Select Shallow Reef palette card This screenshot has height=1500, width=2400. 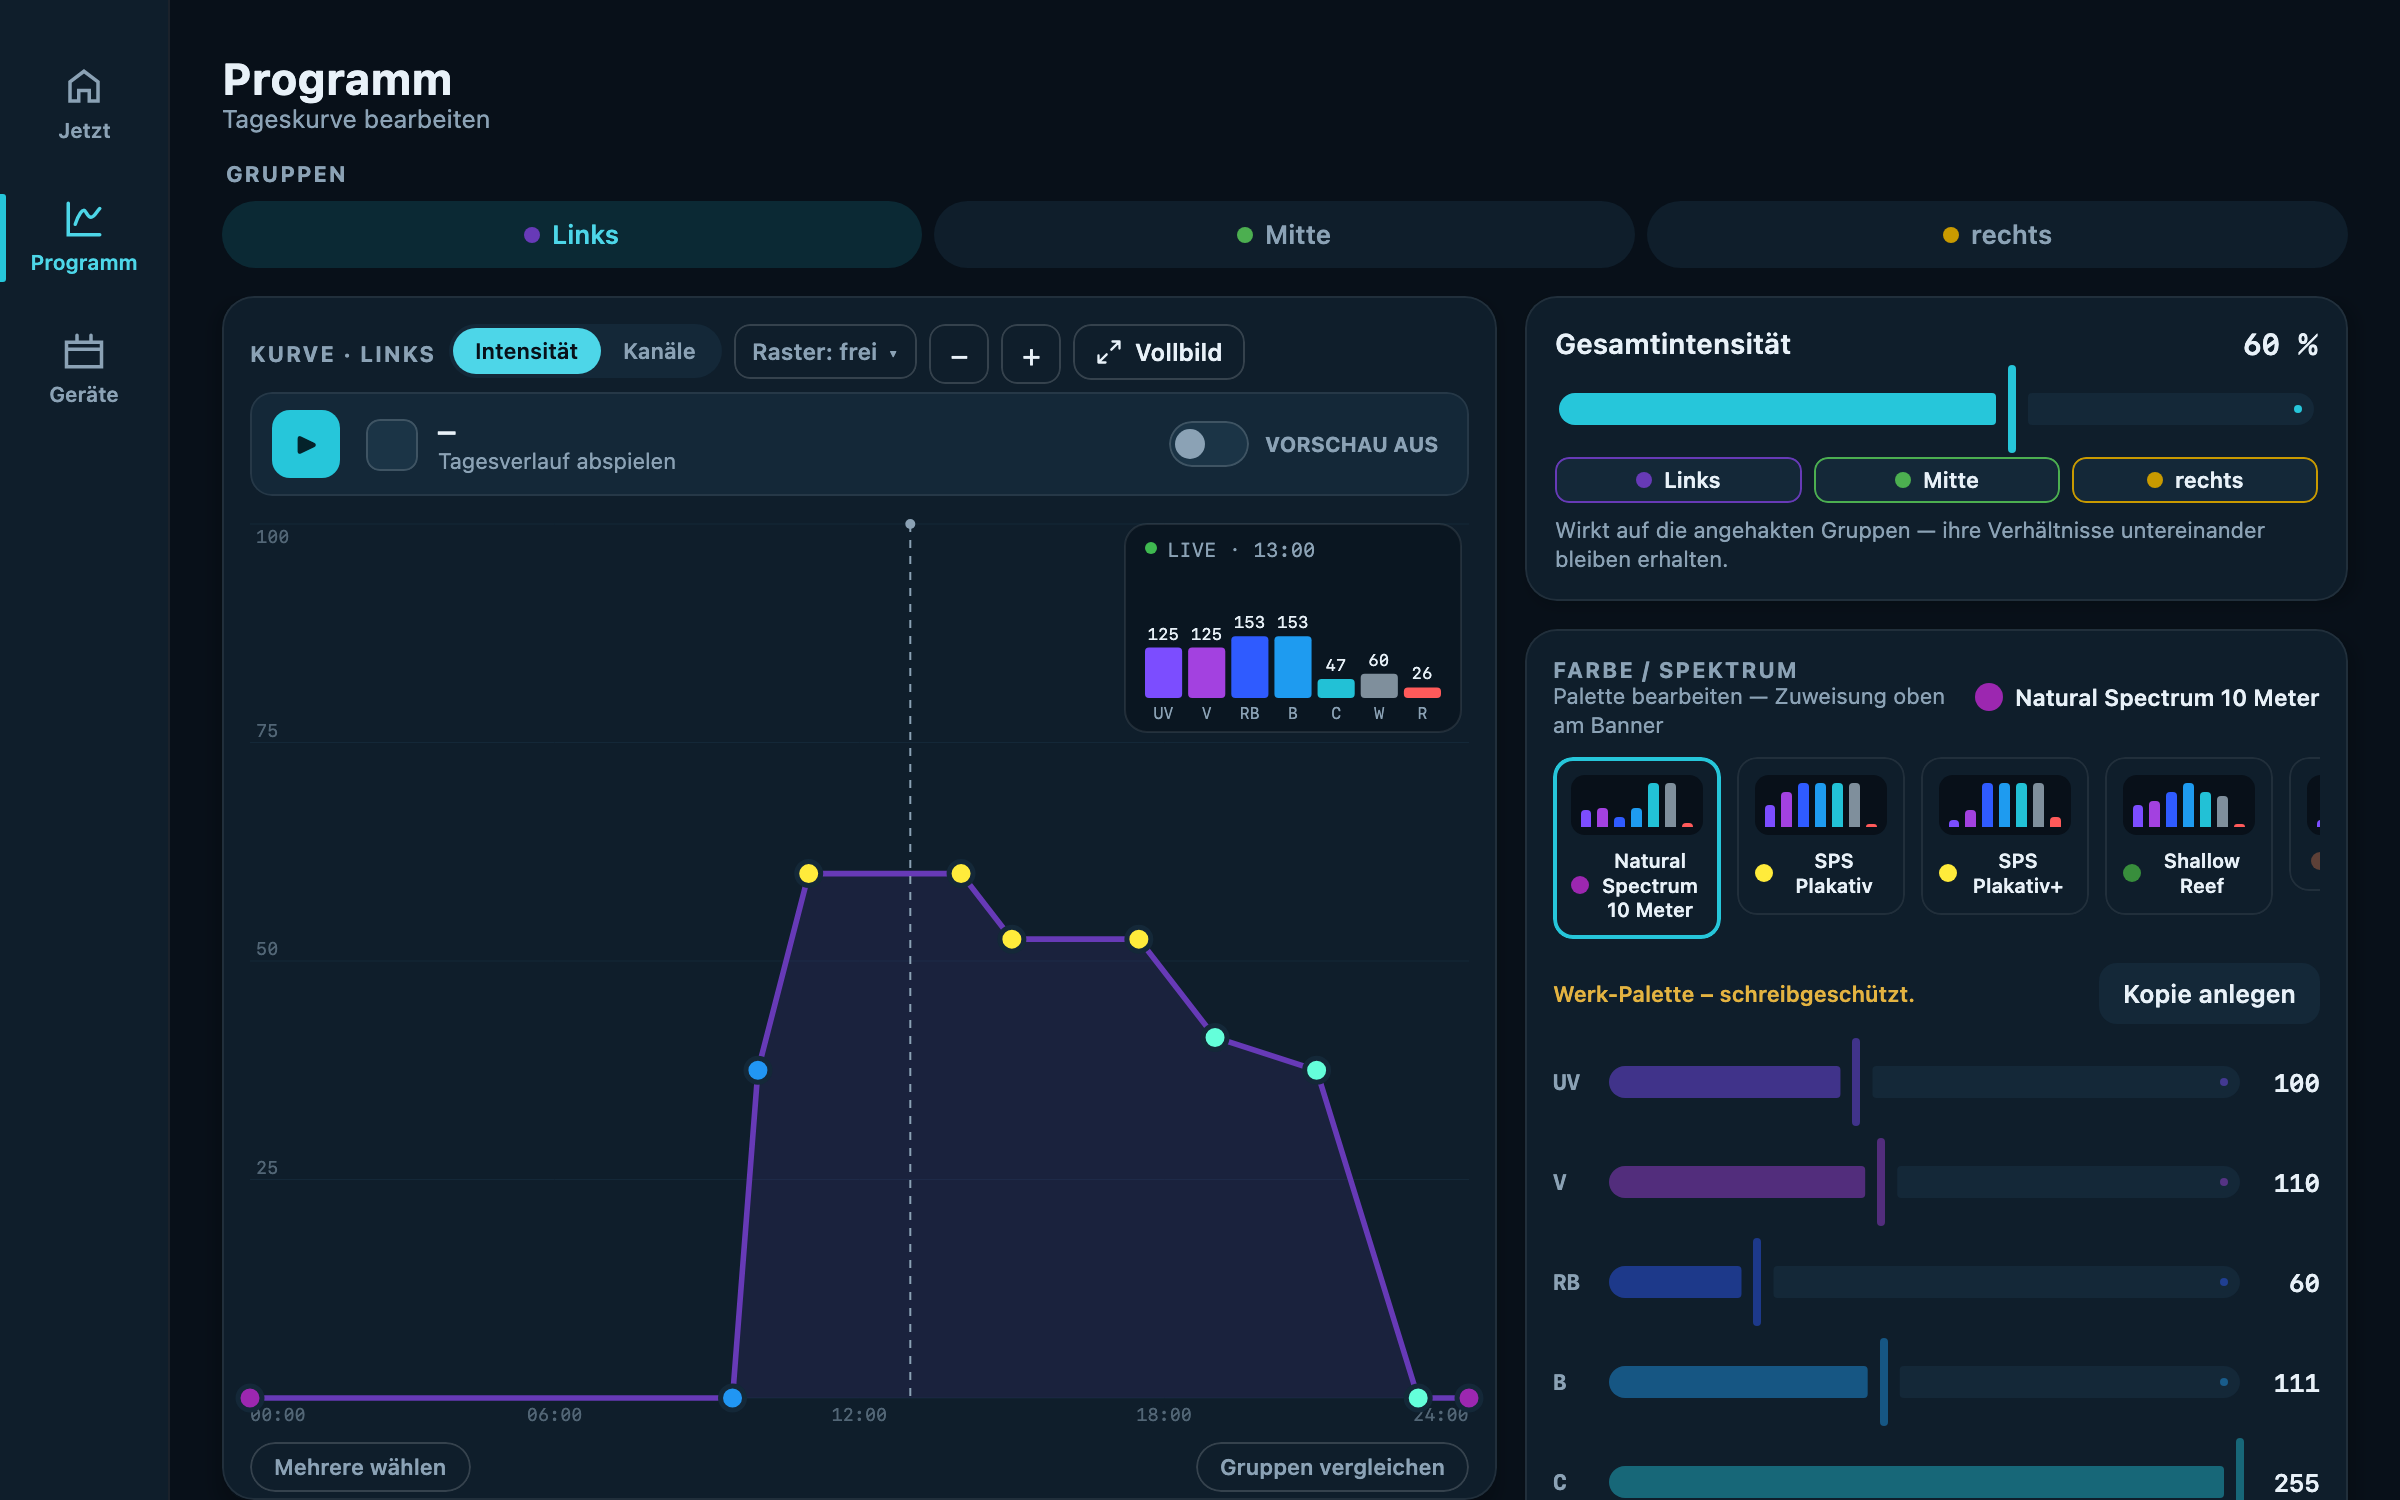point(2189,836)
